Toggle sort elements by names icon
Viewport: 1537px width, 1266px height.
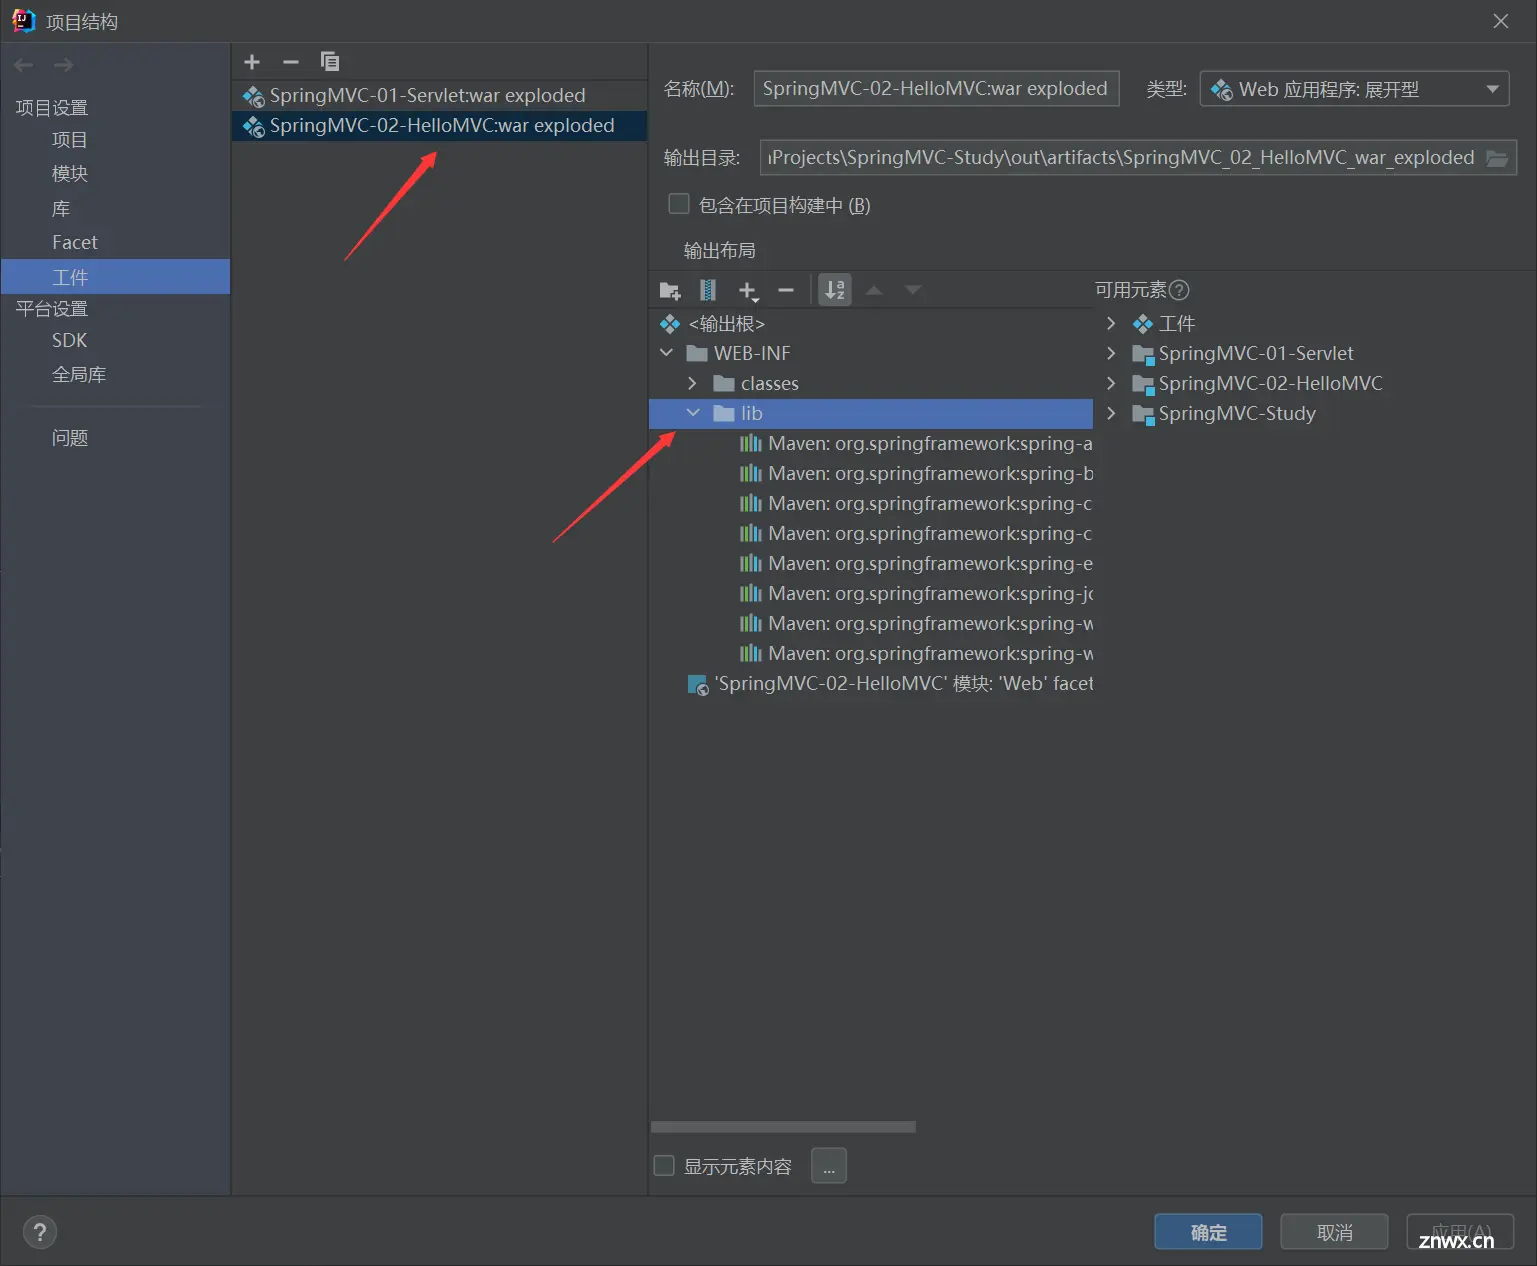tap(835, 290)
